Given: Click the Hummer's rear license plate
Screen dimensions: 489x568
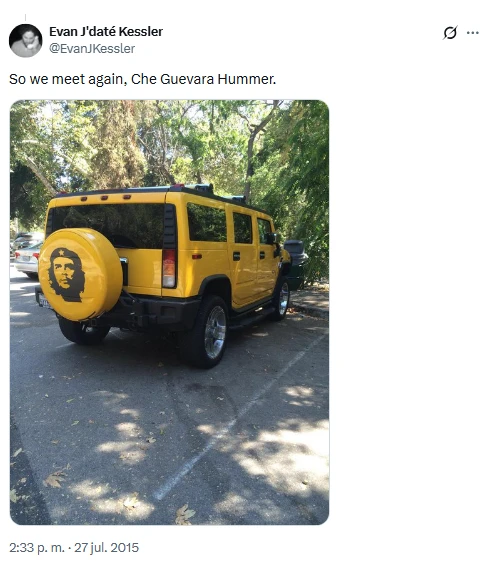Looking at the screenshot, I should 44,301.
